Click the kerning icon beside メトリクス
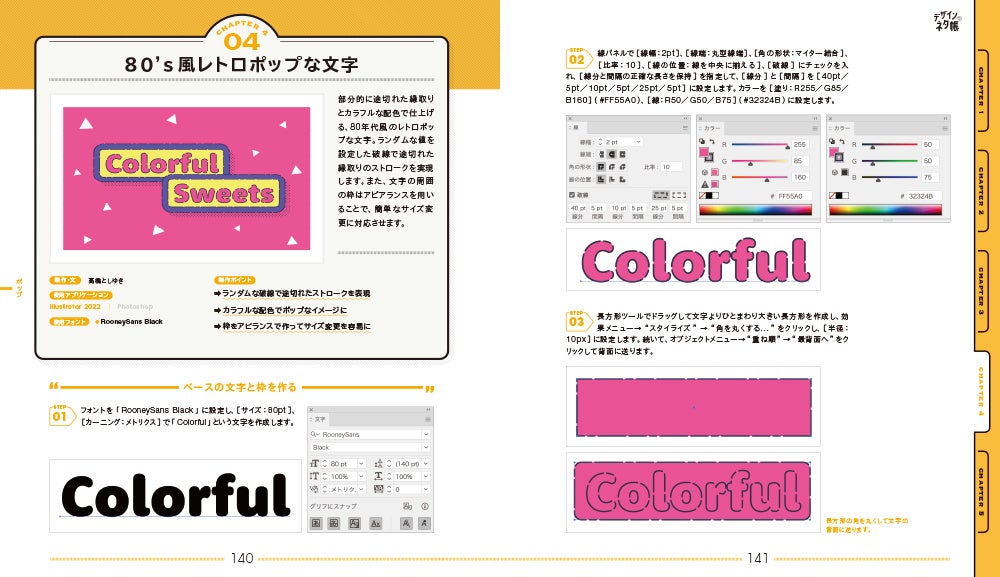 (314, 489)
